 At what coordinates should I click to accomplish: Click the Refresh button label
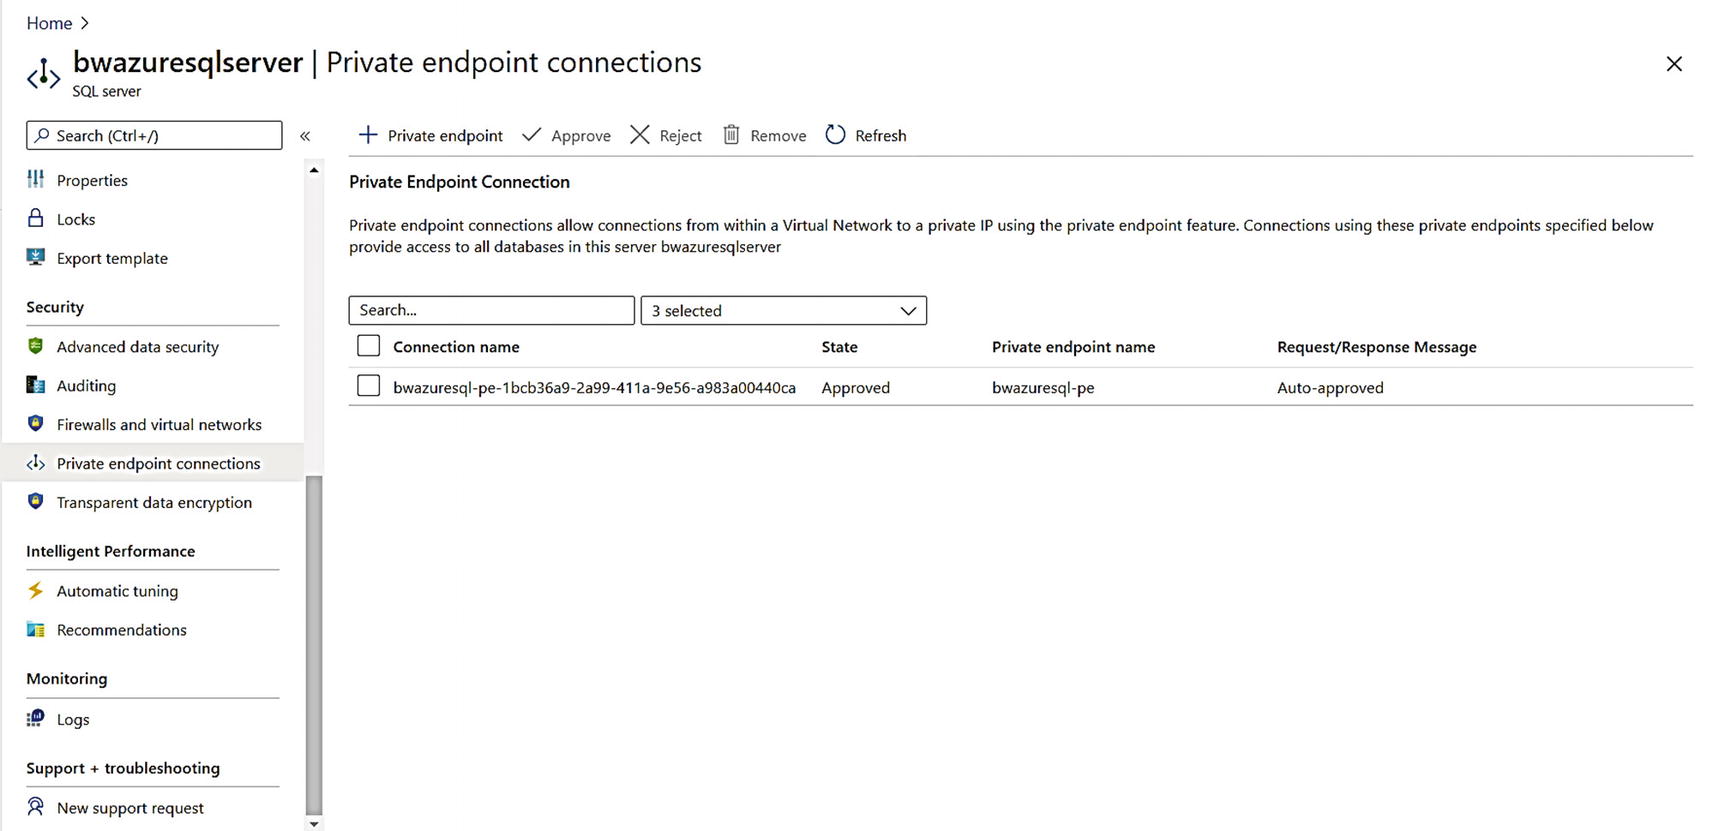(881, 135)
